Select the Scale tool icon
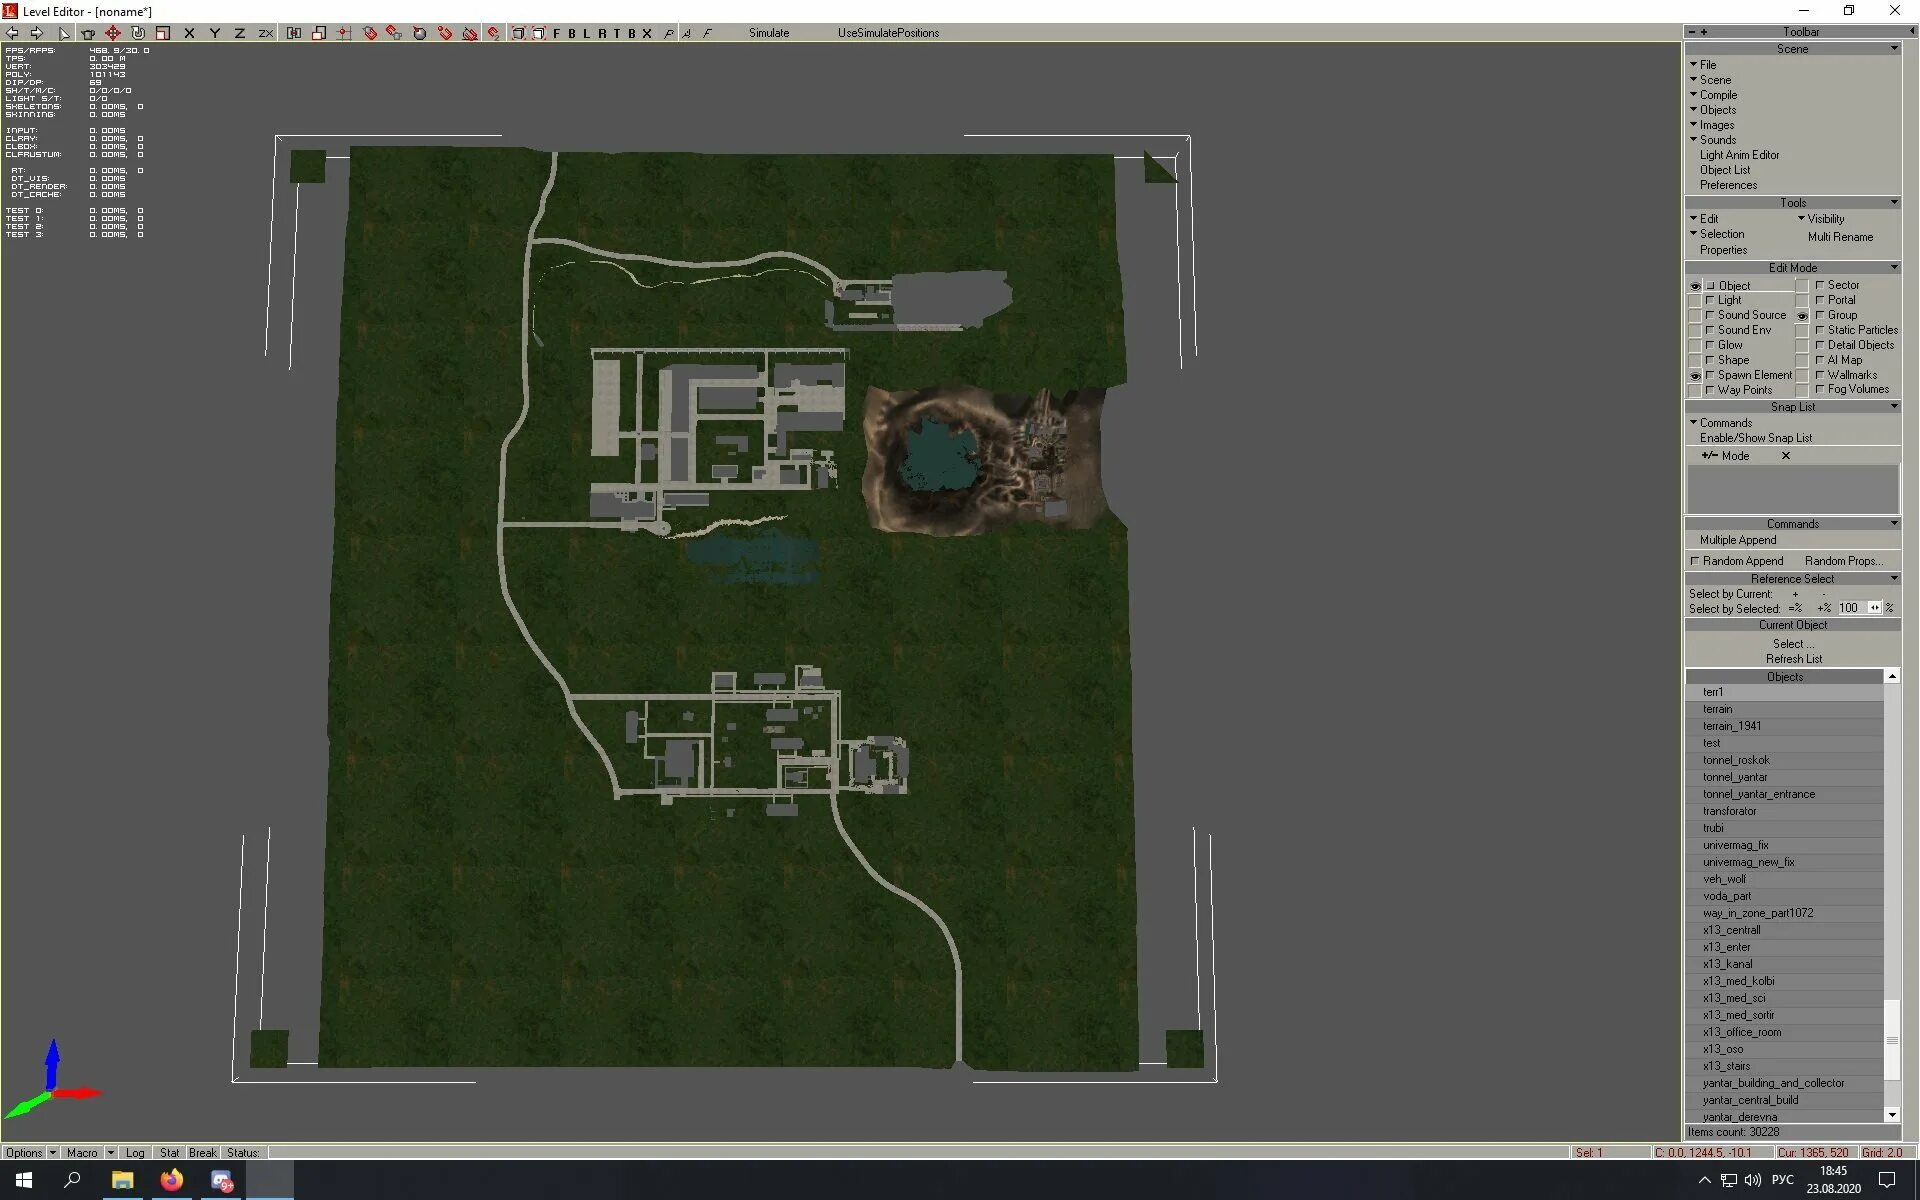 click(x=163, y=33)
